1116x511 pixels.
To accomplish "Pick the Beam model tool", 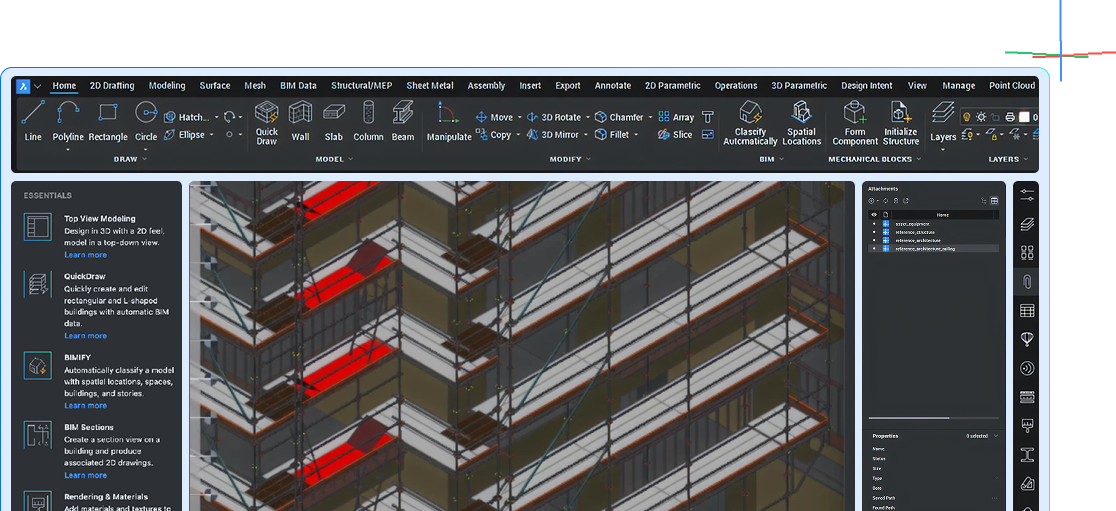I will (403, 121).
